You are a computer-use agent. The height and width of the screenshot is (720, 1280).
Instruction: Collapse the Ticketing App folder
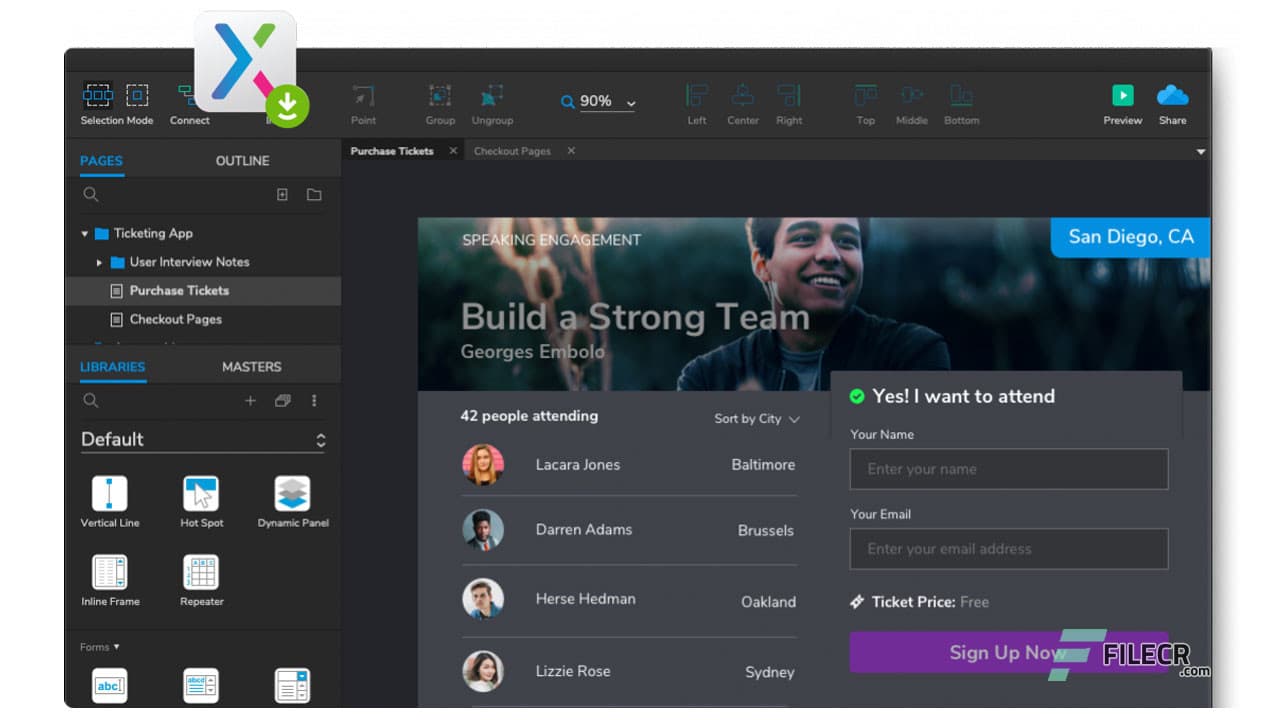[x=85, y=233]
